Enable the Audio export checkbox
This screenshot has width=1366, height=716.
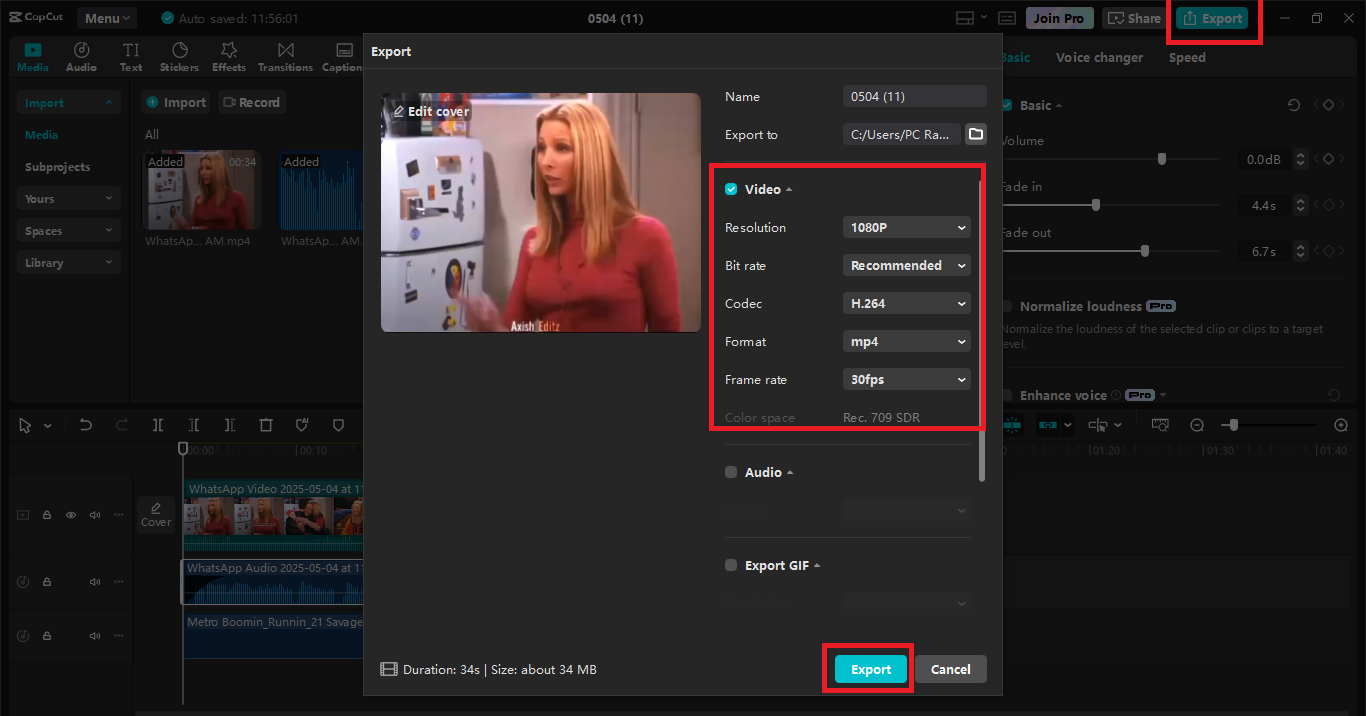tap(731, 472)
